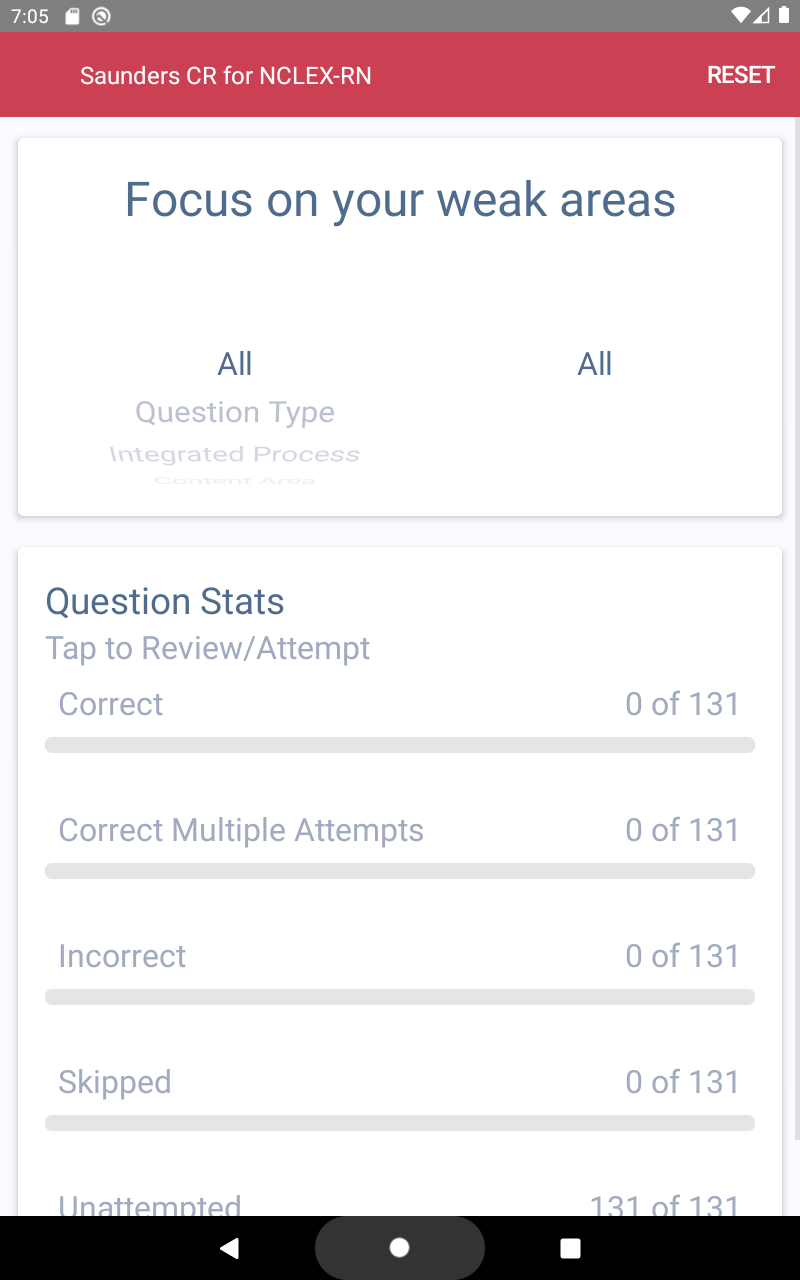Viewport: 800px width, 1280px height.
Task: Tap the battery status icon
Action: [783, 16]
